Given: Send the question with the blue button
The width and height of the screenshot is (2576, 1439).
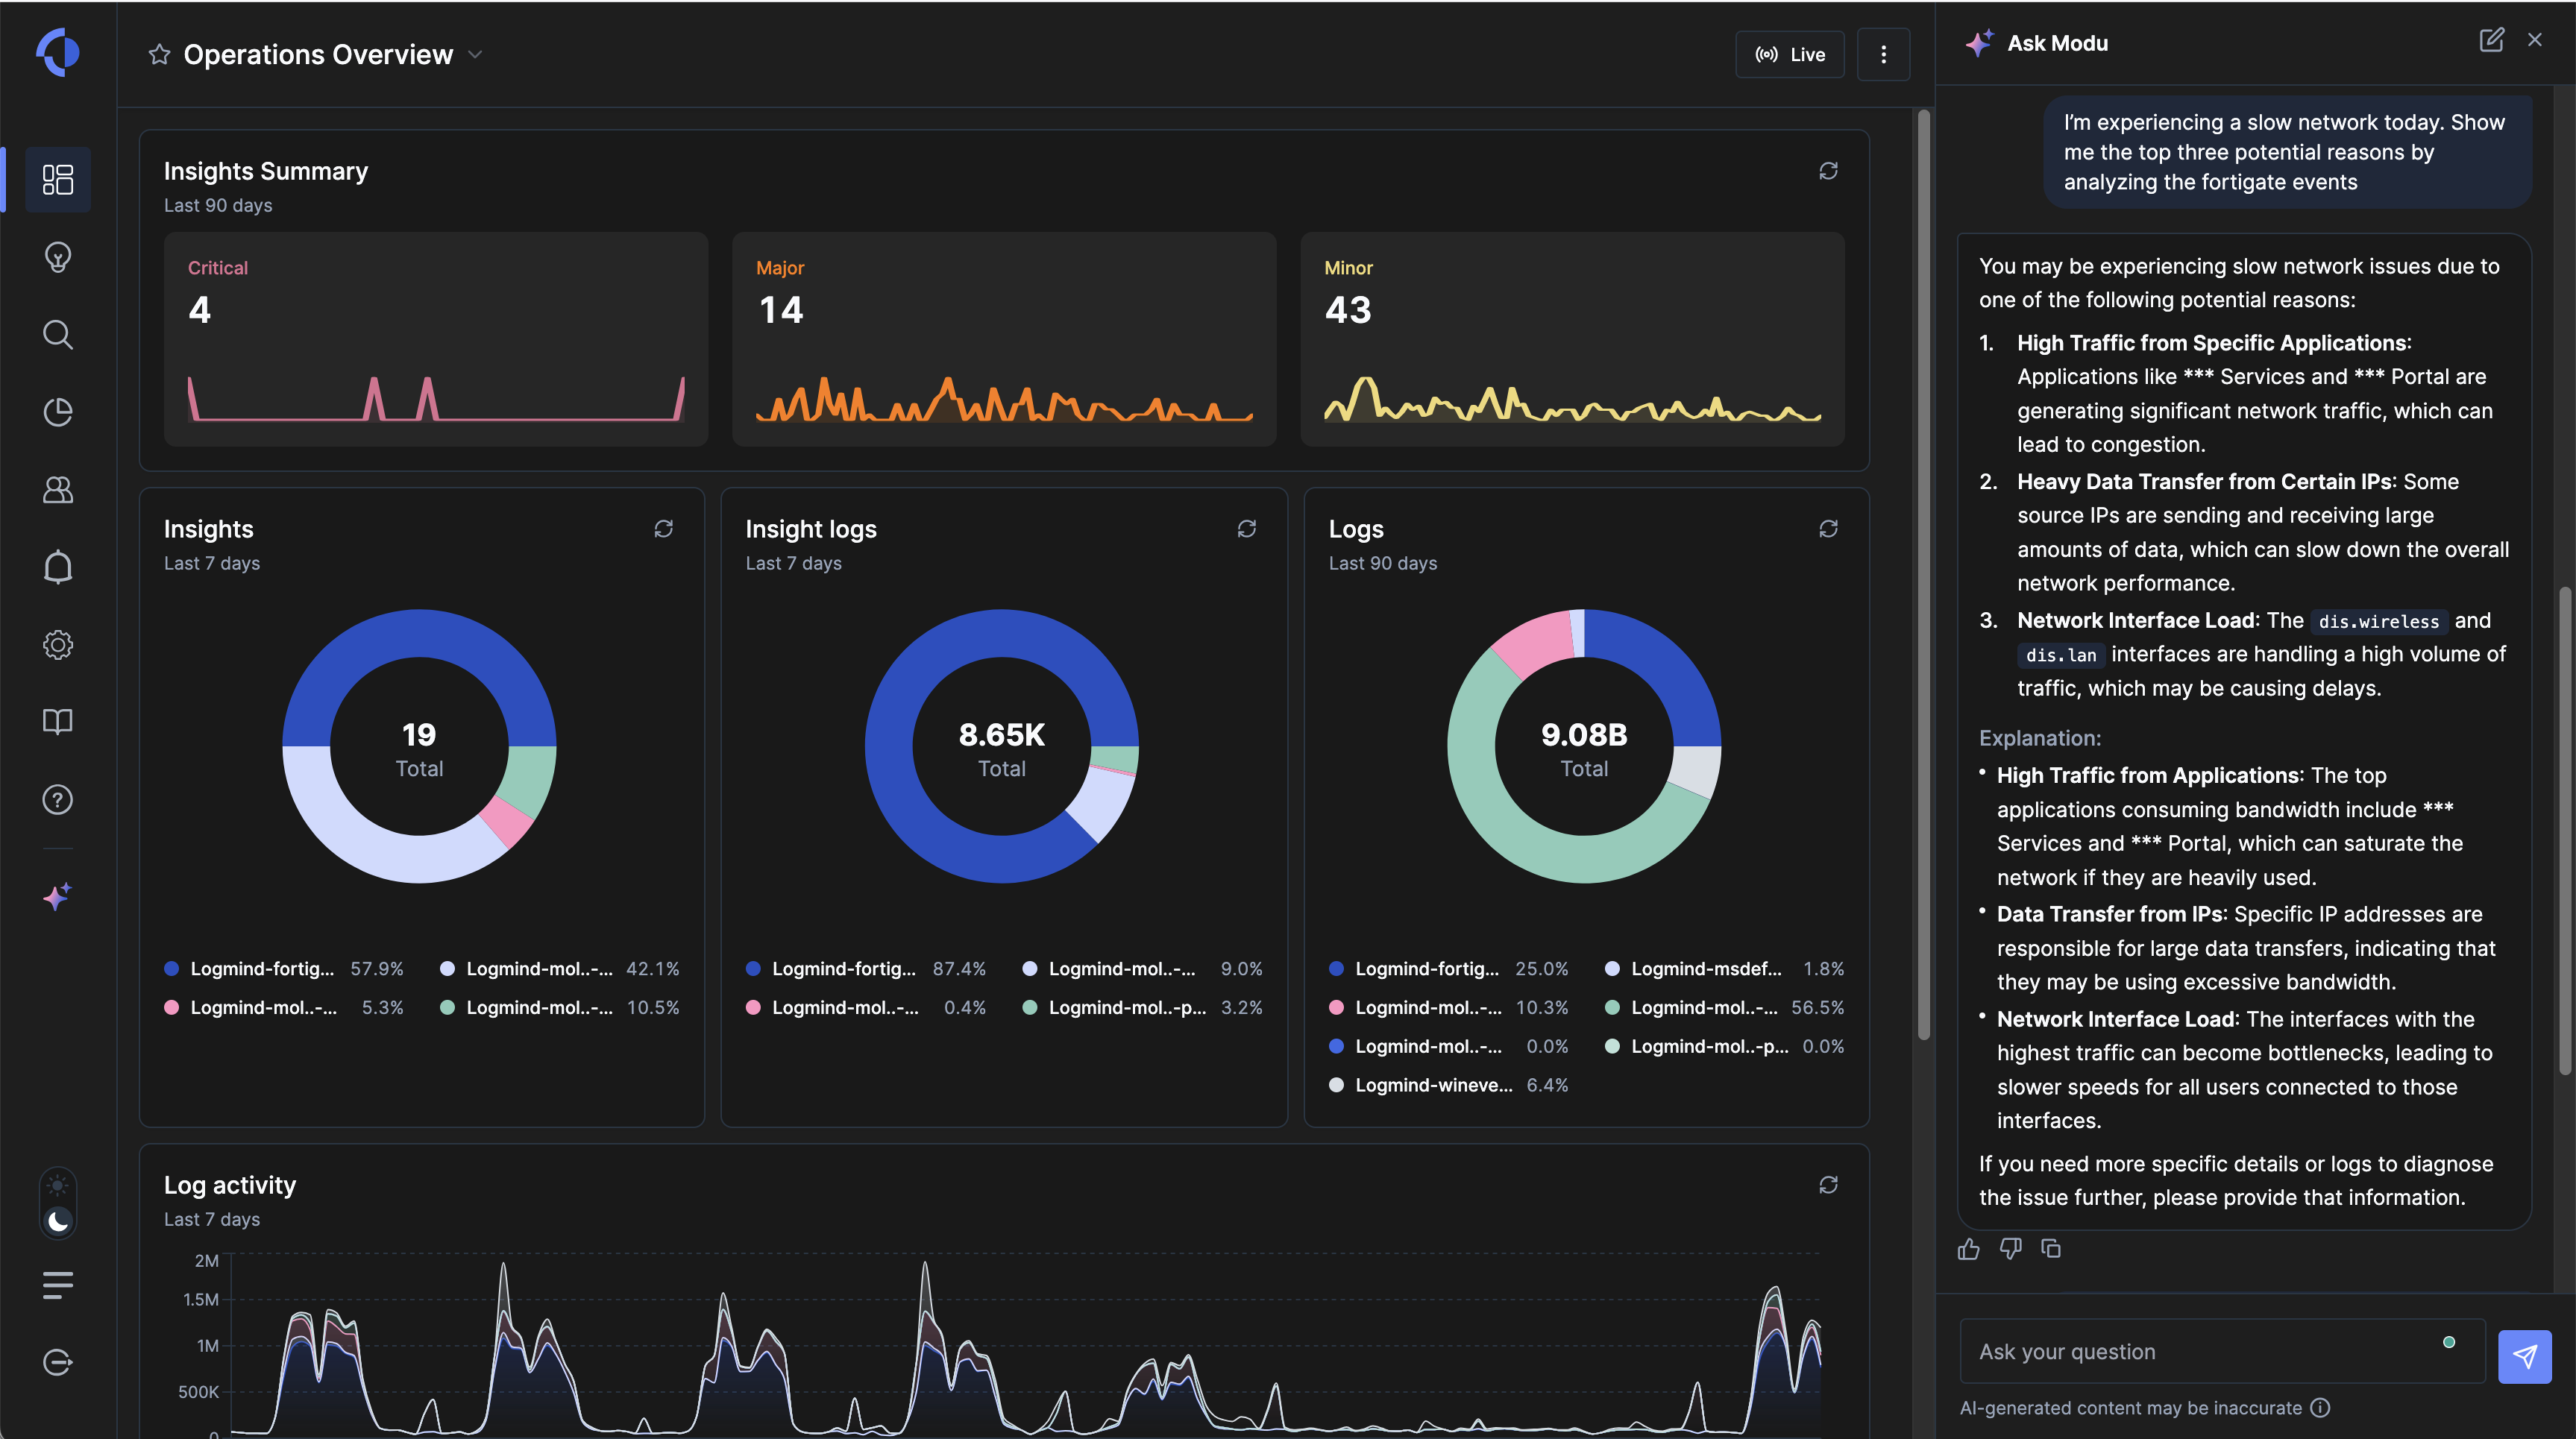Looking at the screenshot, I should click(2524, 1356).
